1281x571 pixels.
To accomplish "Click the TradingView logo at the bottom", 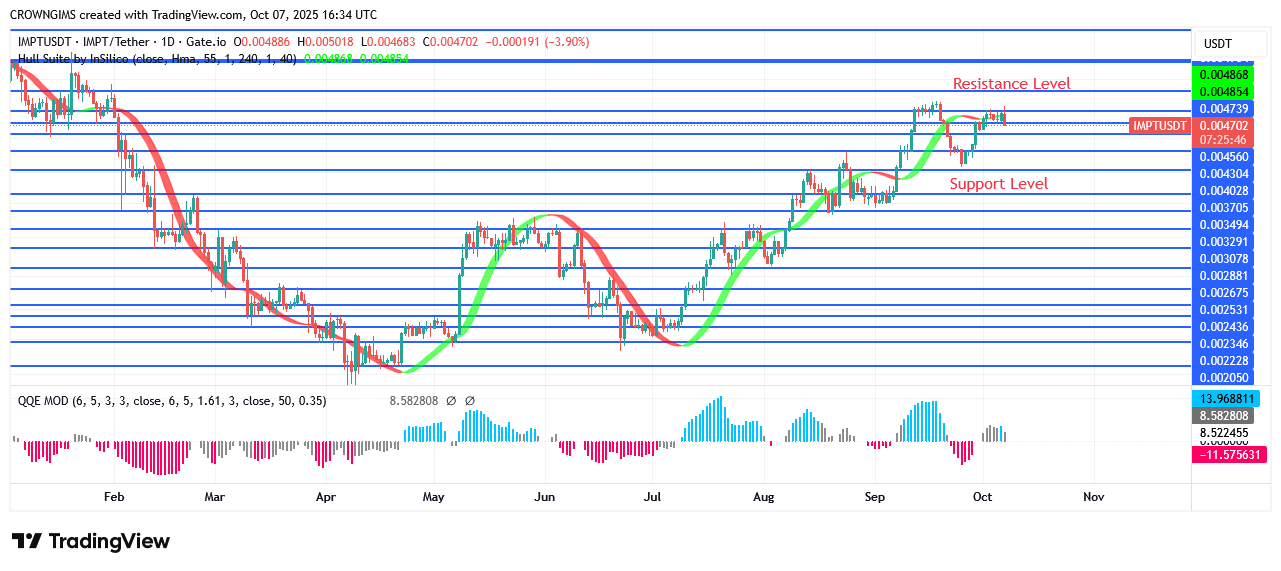I will point(91,541).
